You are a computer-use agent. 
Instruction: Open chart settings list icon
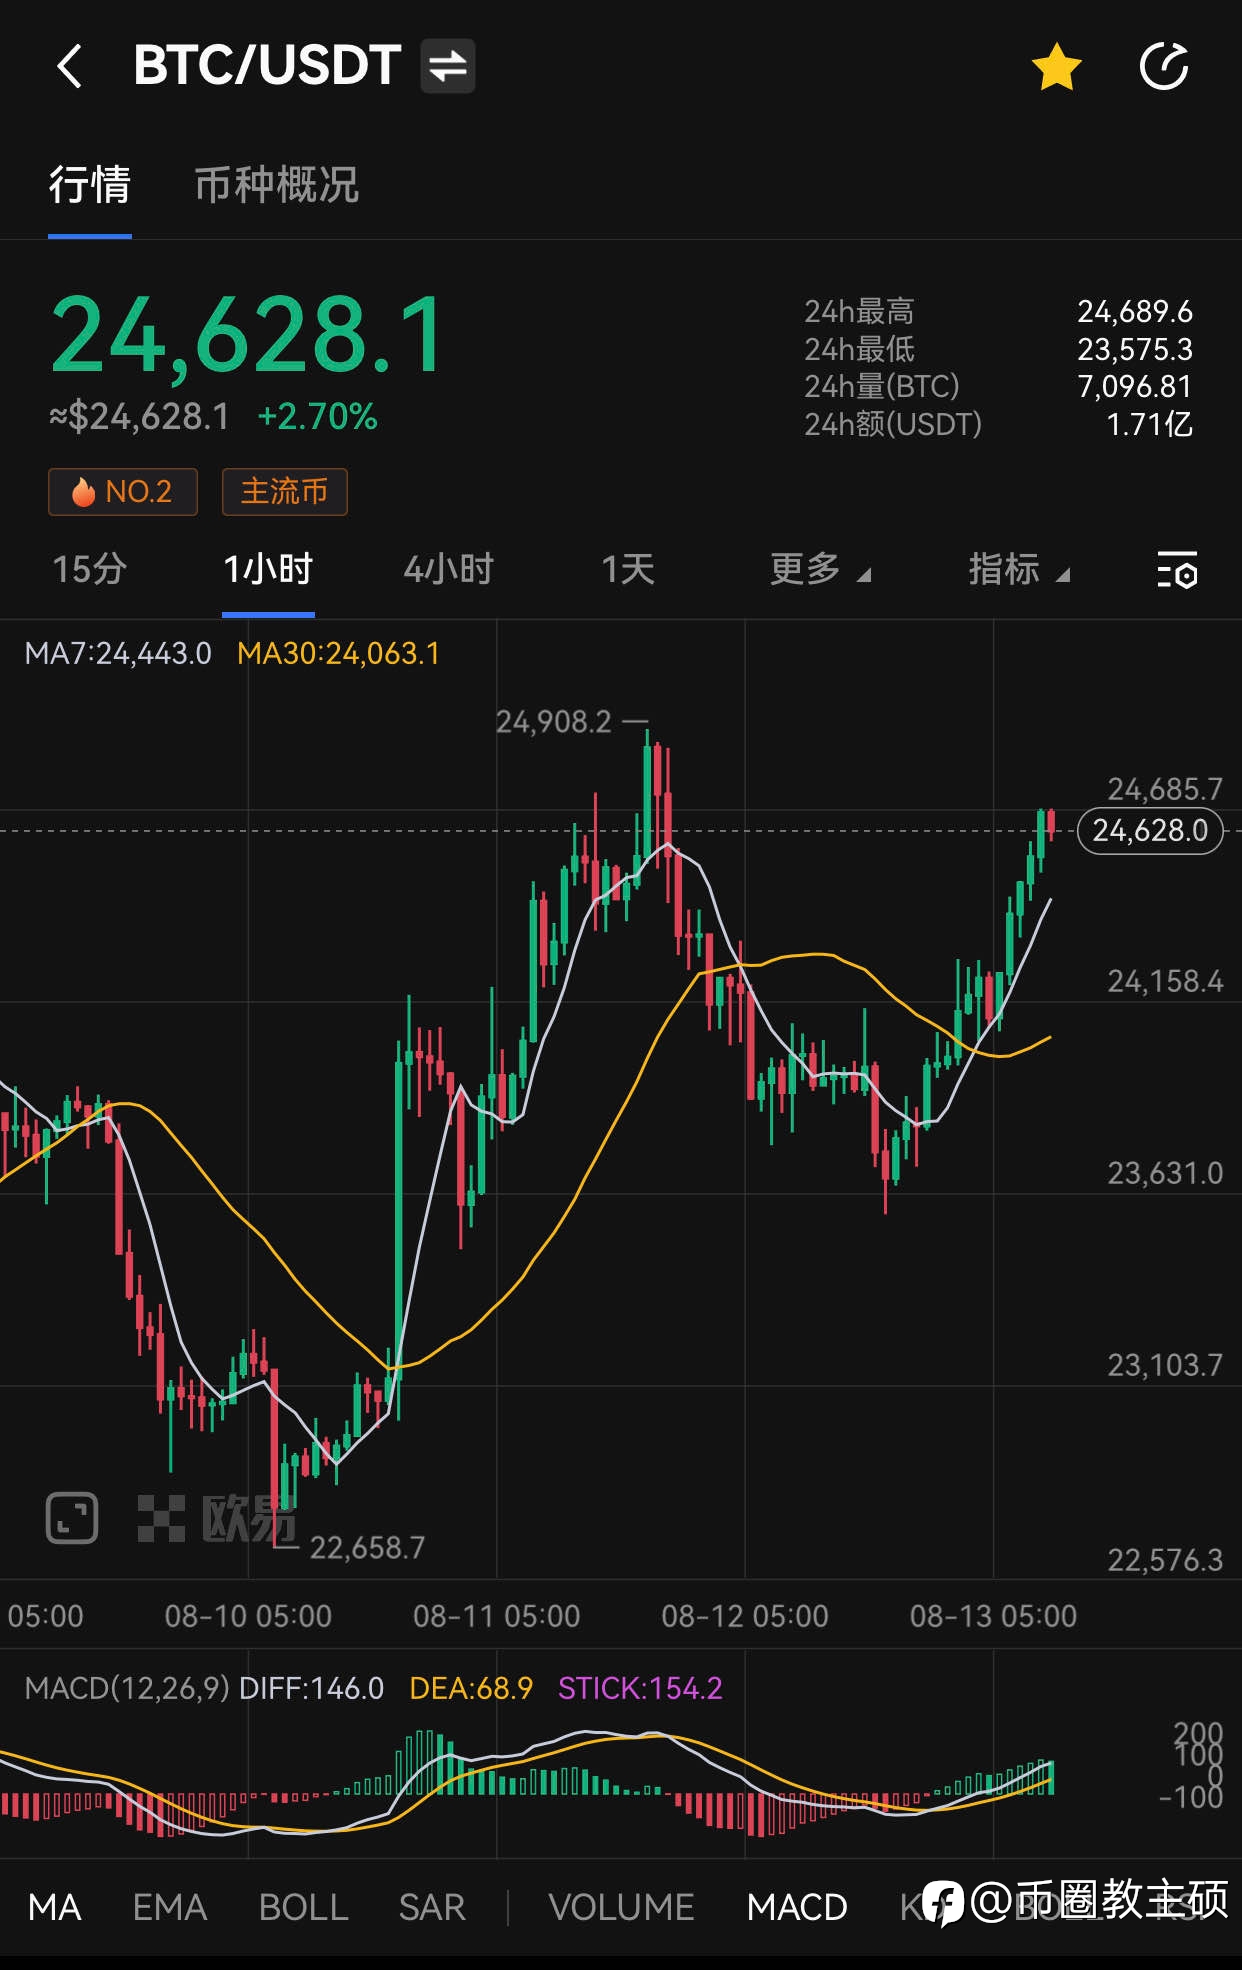tap(1177, 570)
